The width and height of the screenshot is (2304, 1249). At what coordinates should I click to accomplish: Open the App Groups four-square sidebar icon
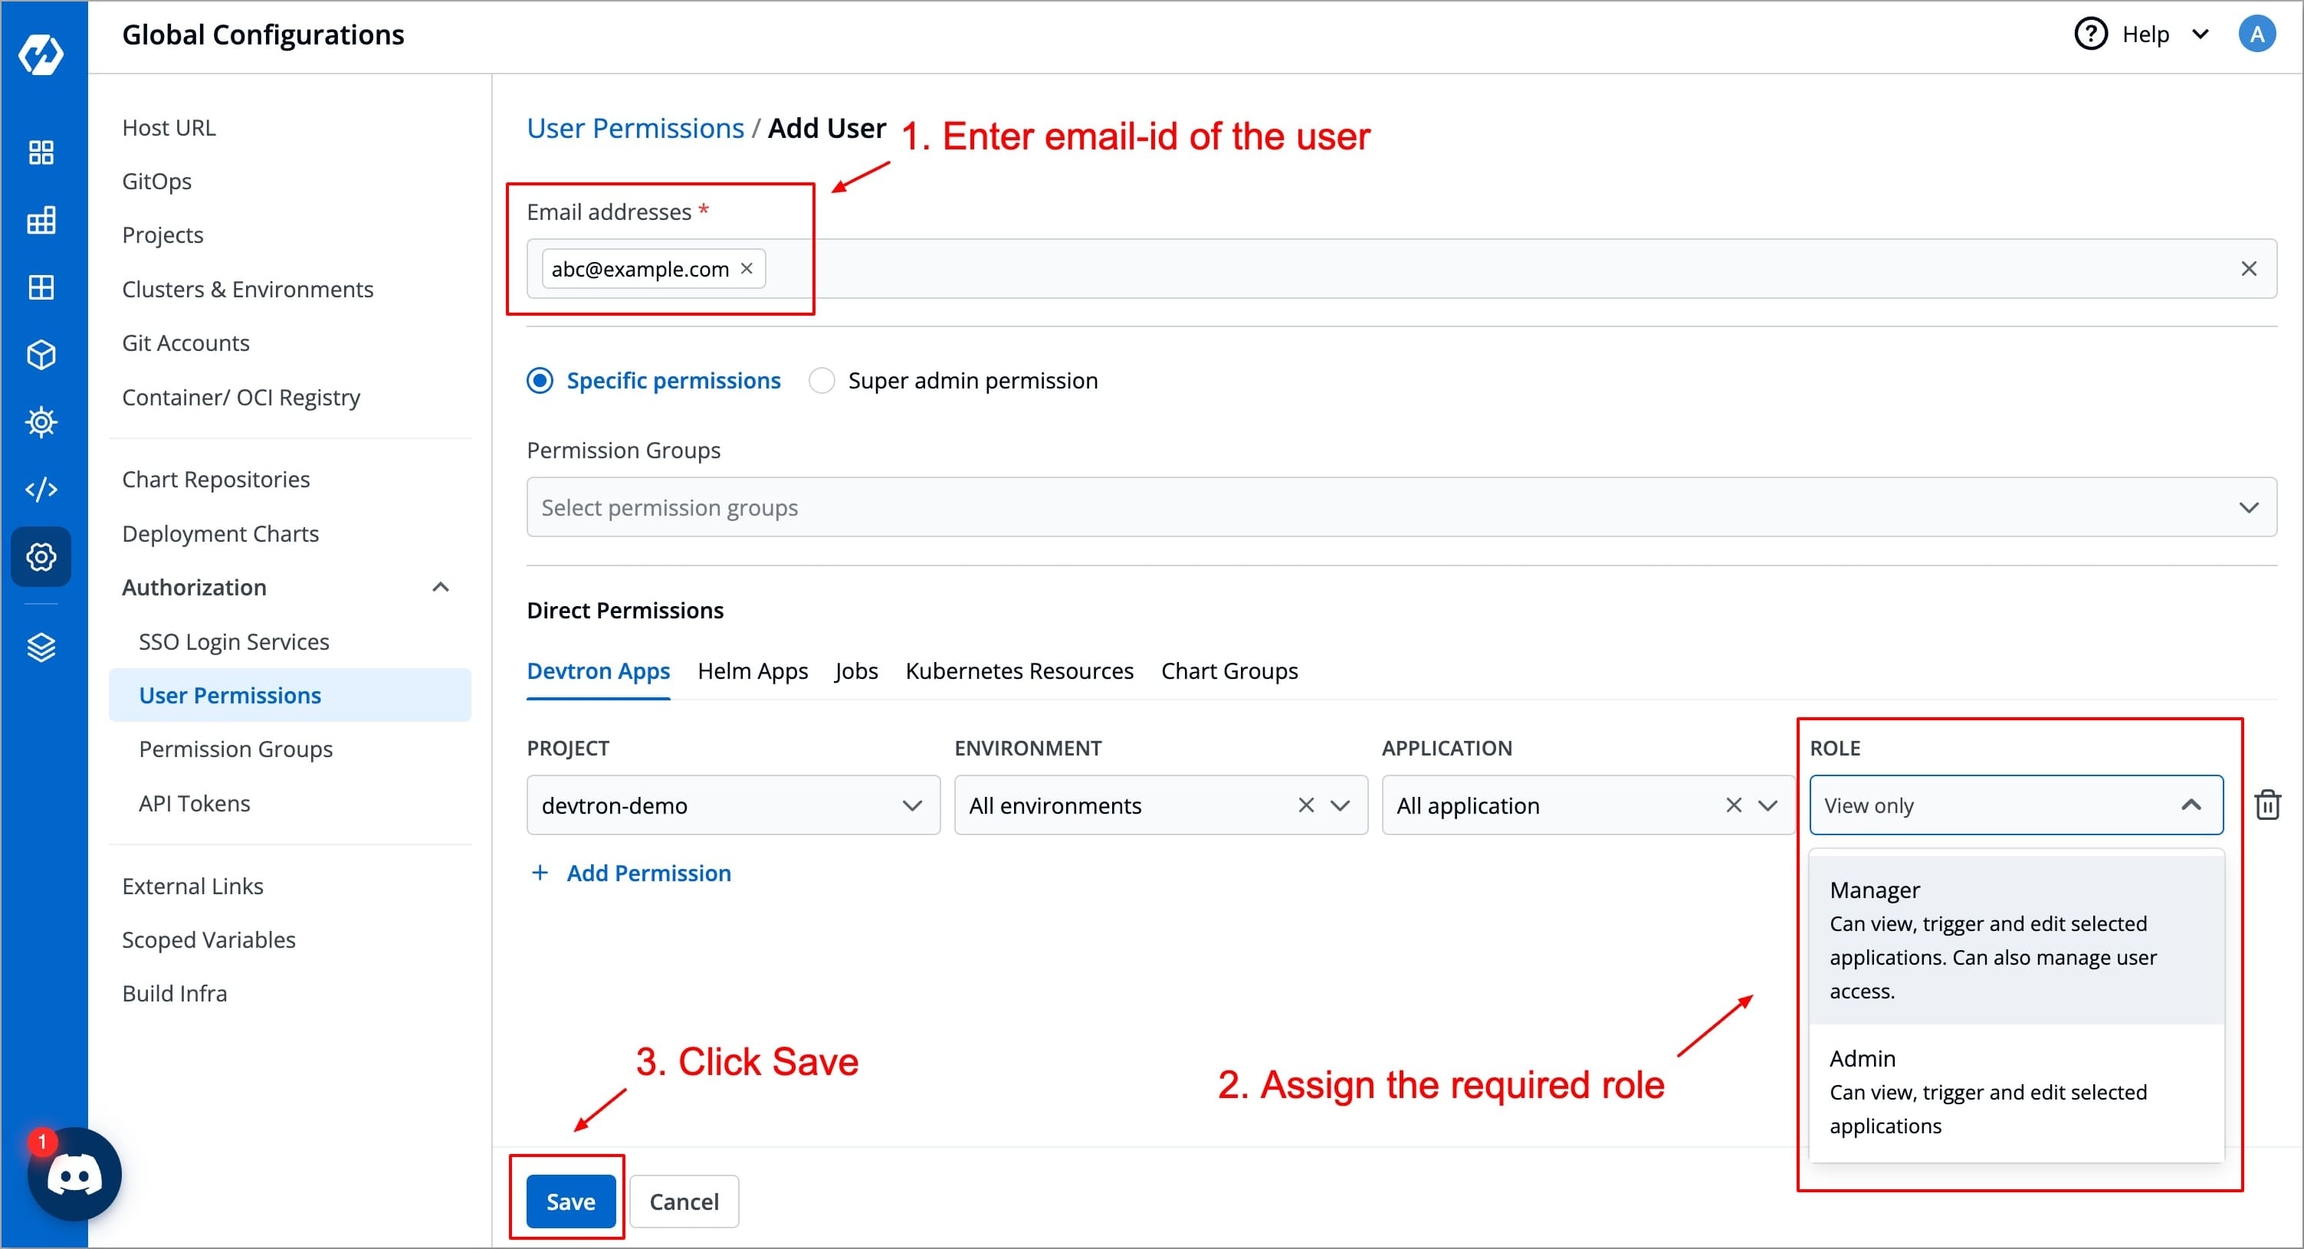point(41,288)
